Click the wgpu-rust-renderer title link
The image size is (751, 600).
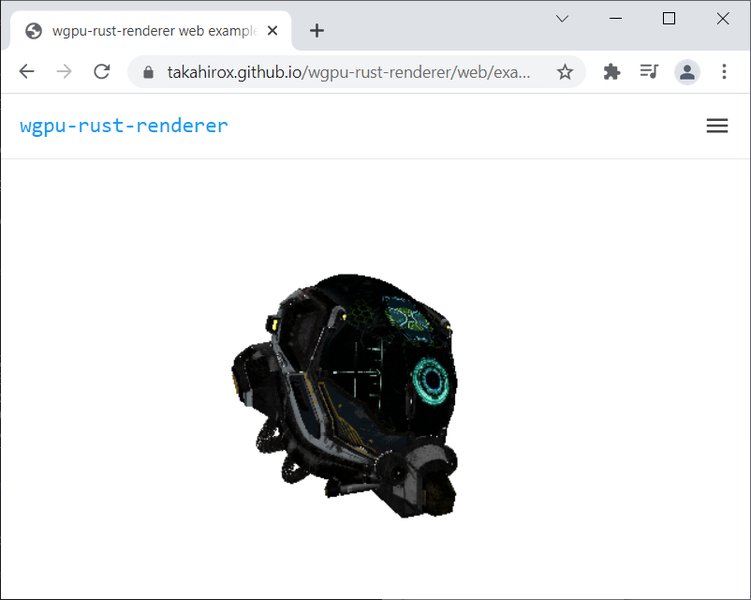(124, 125)
